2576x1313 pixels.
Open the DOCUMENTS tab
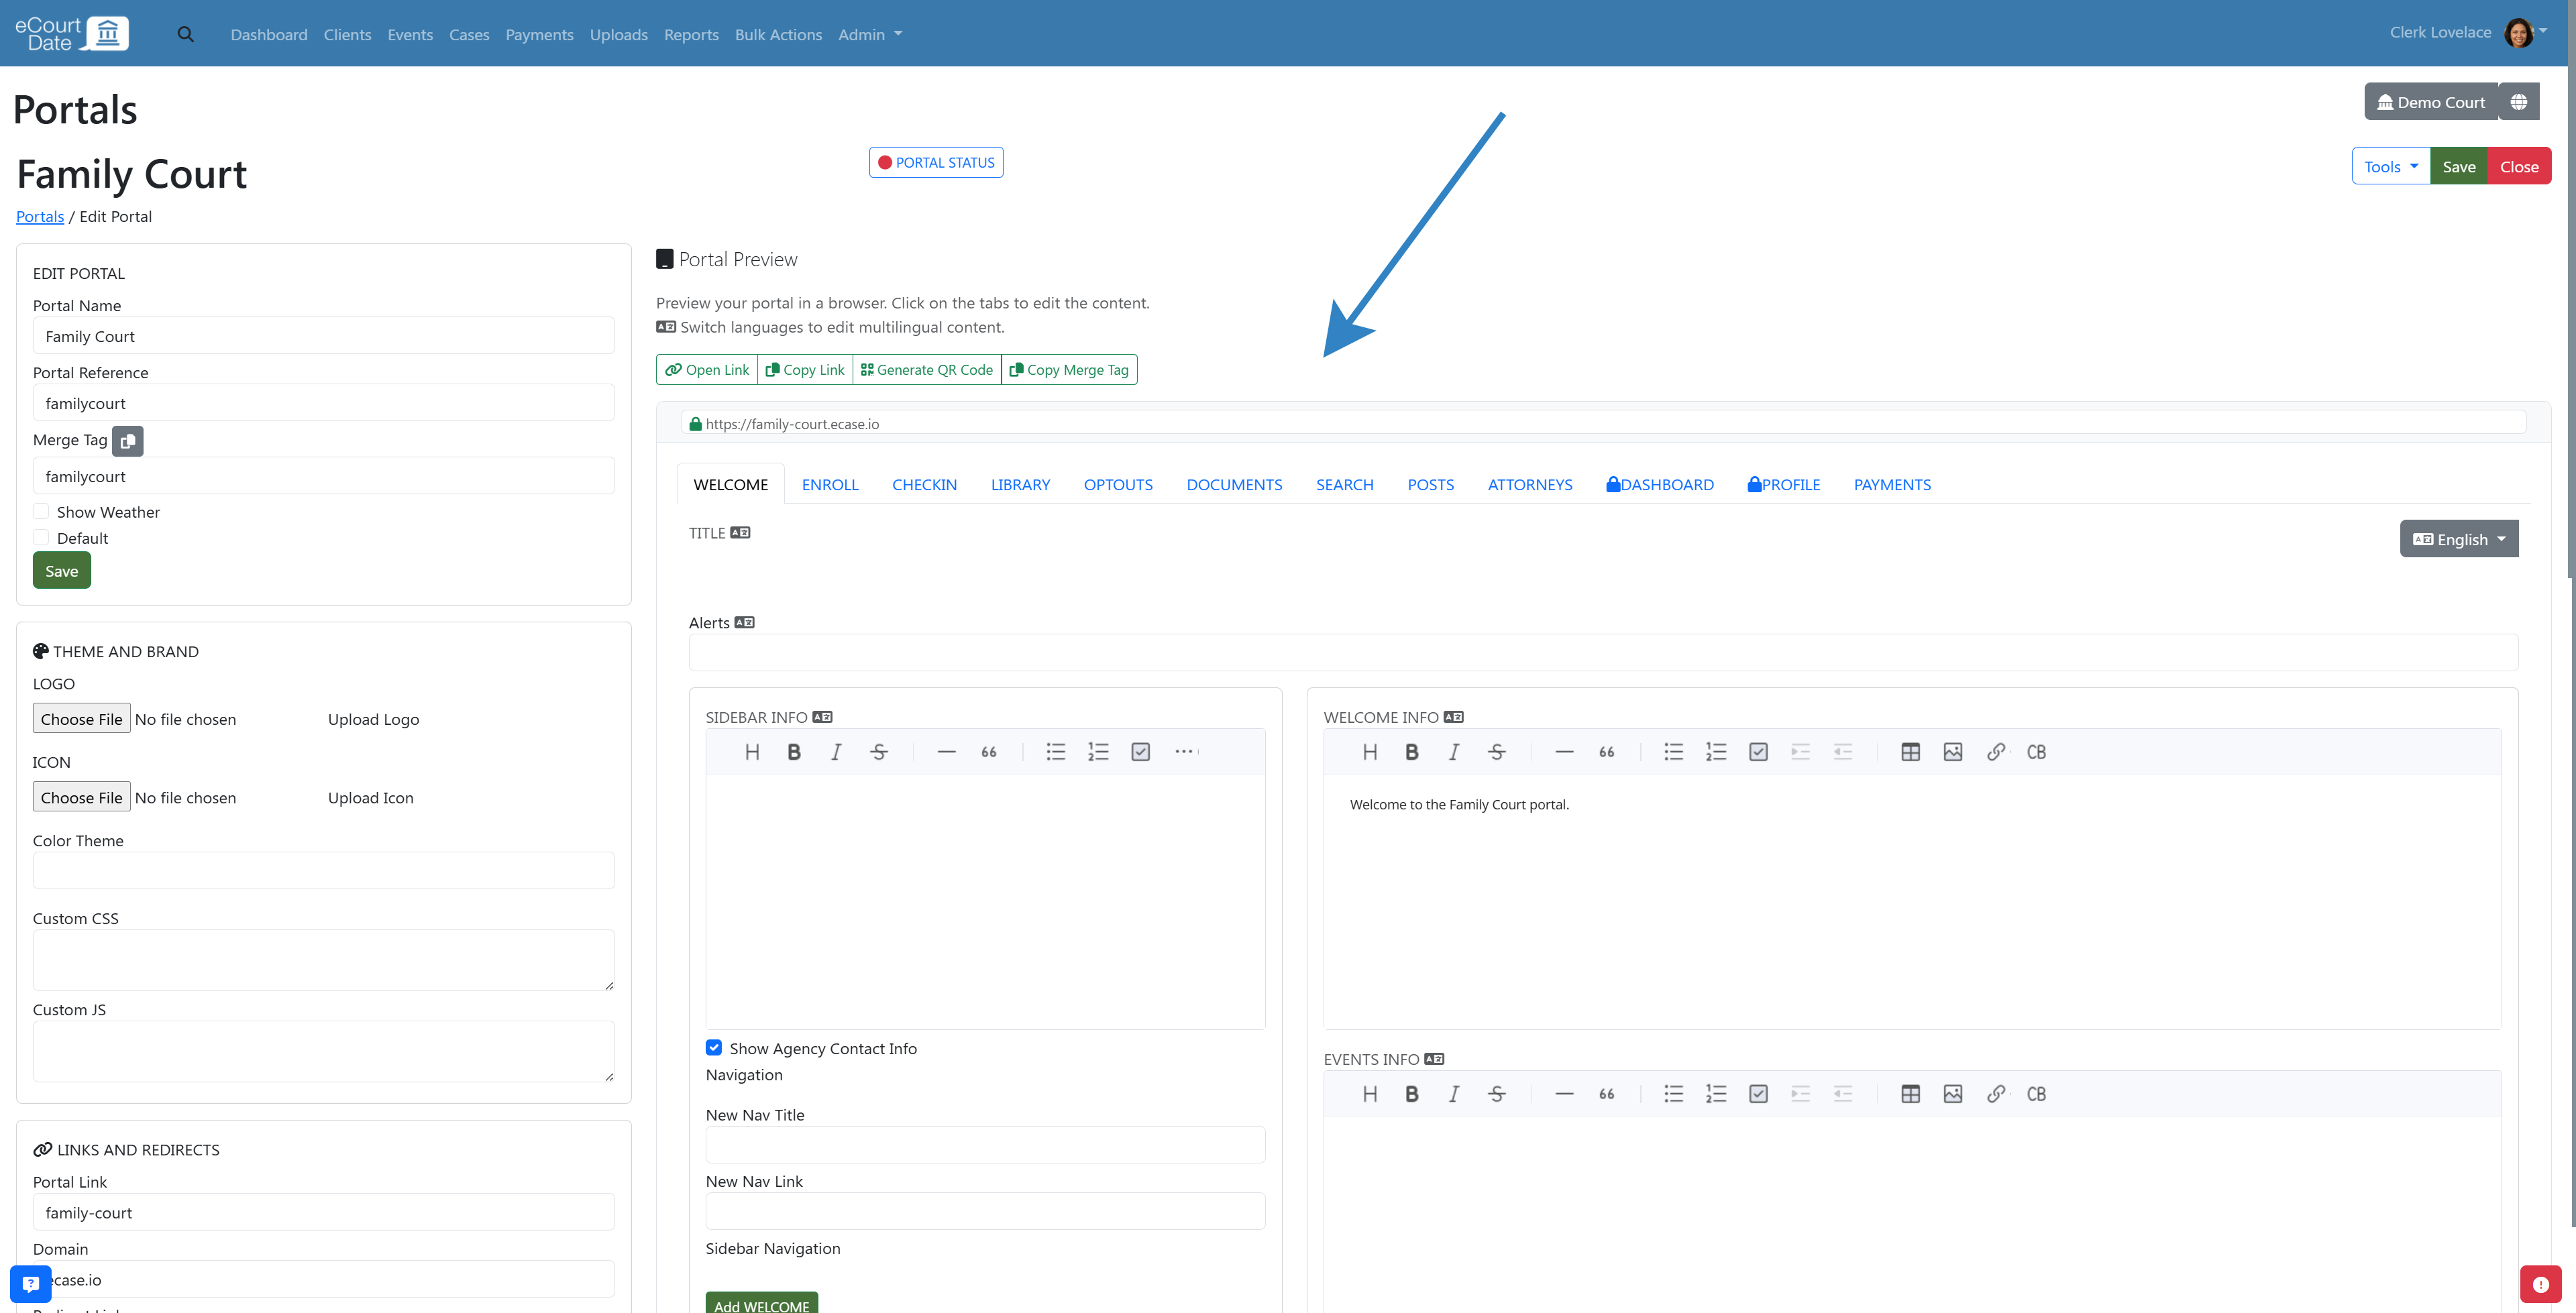1234,484
